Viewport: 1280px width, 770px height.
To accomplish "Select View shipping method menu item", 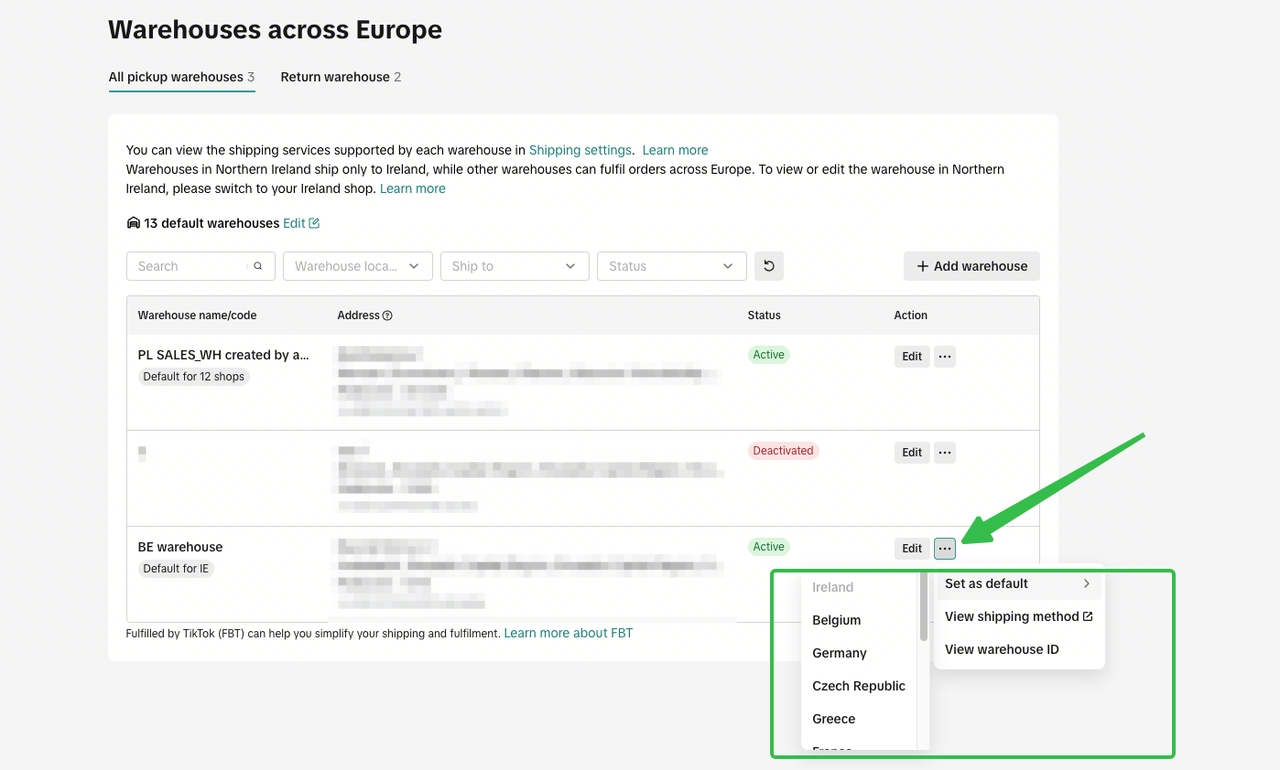I will click(1018, 617).
